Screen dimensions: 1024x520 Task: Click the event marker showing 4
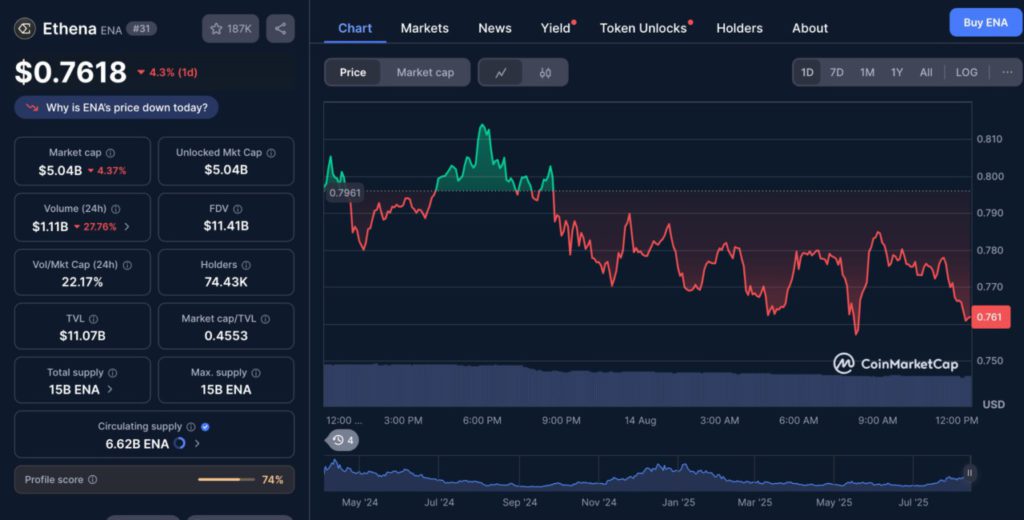tap(343, 440)
